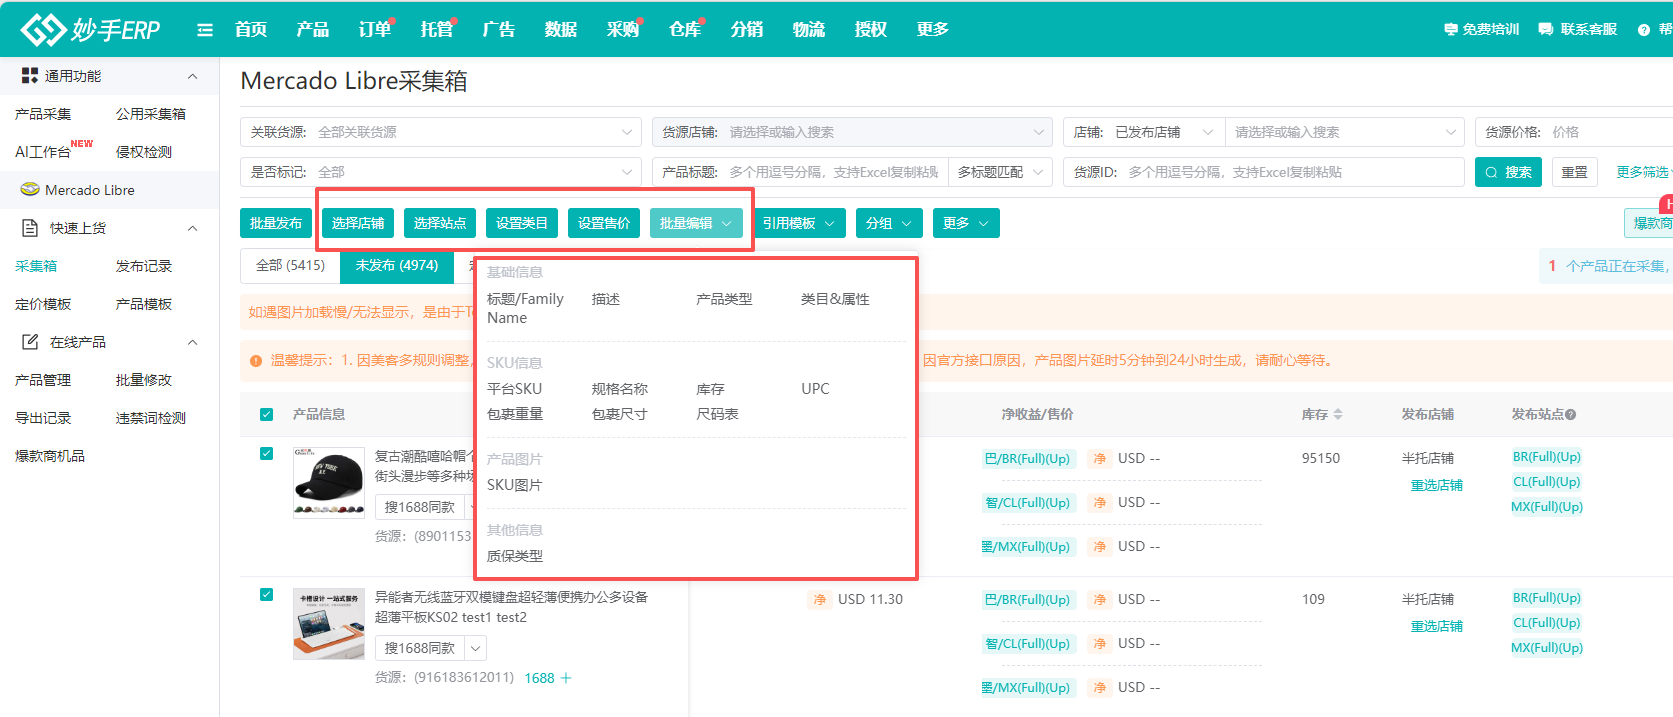The width and height of the screenshot is (1673, 717).
Task: Toggle the hamburger menu icon
Action: pos(205,30)
